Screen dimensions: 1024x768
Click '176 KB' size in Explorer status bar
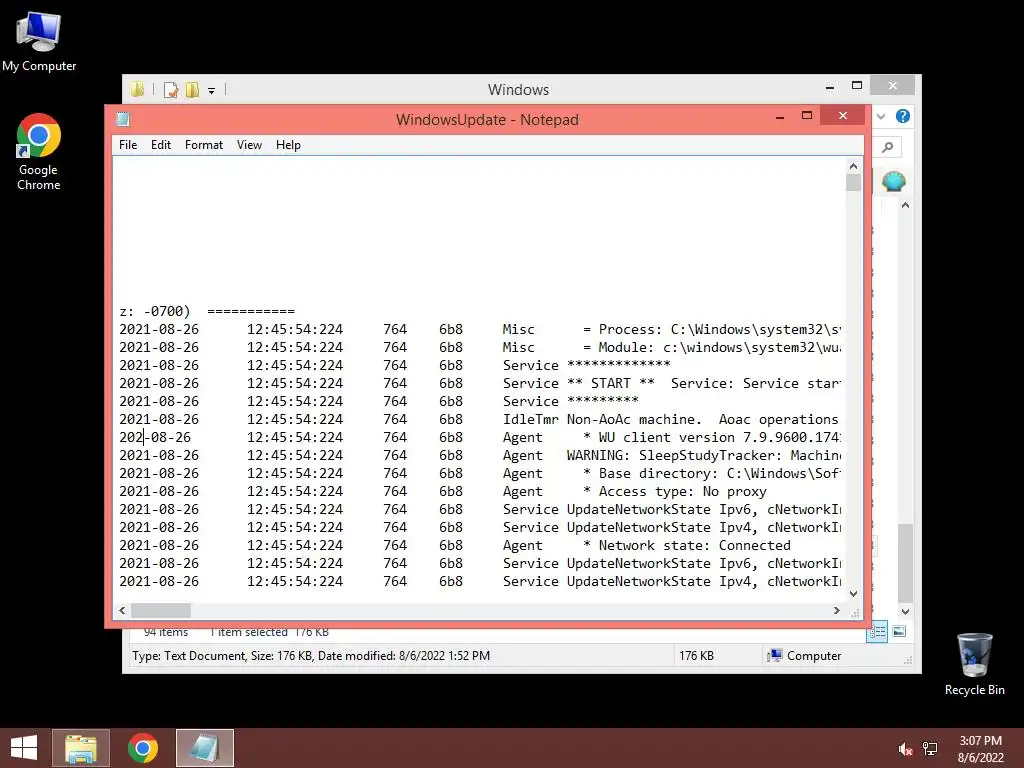tap(696, 656)
